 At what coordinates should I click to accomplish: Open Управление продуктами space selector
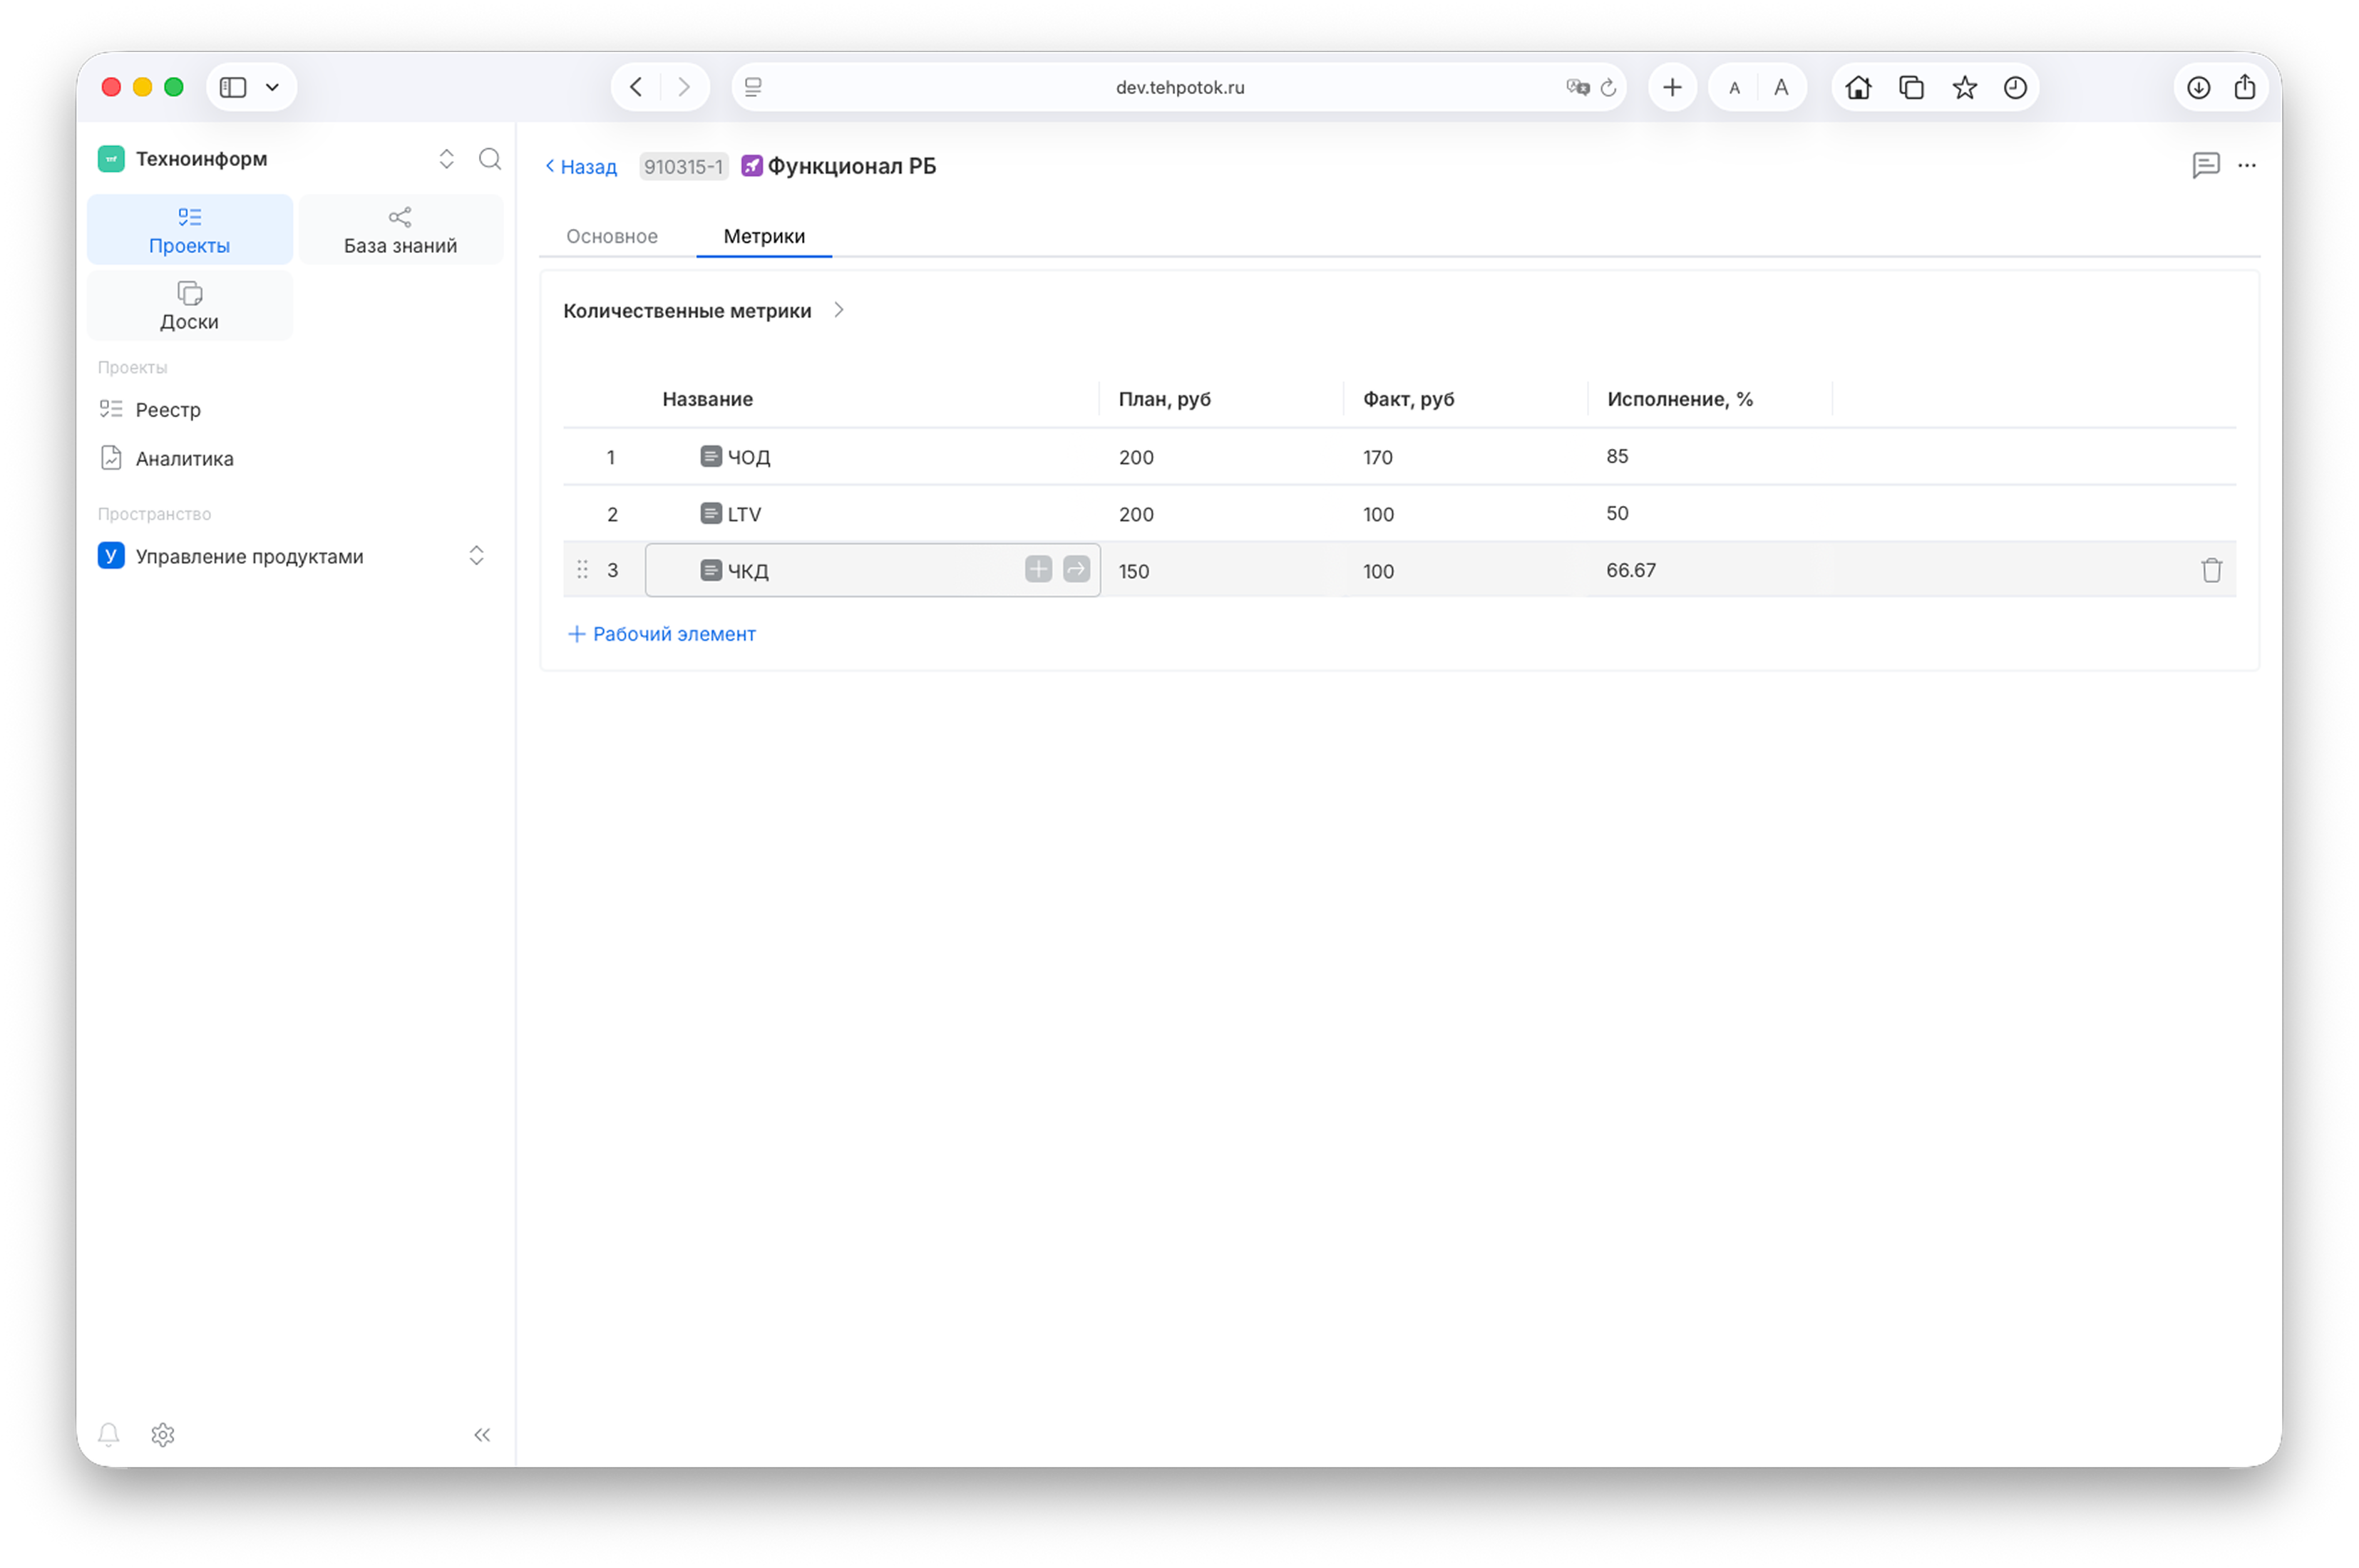476,556
